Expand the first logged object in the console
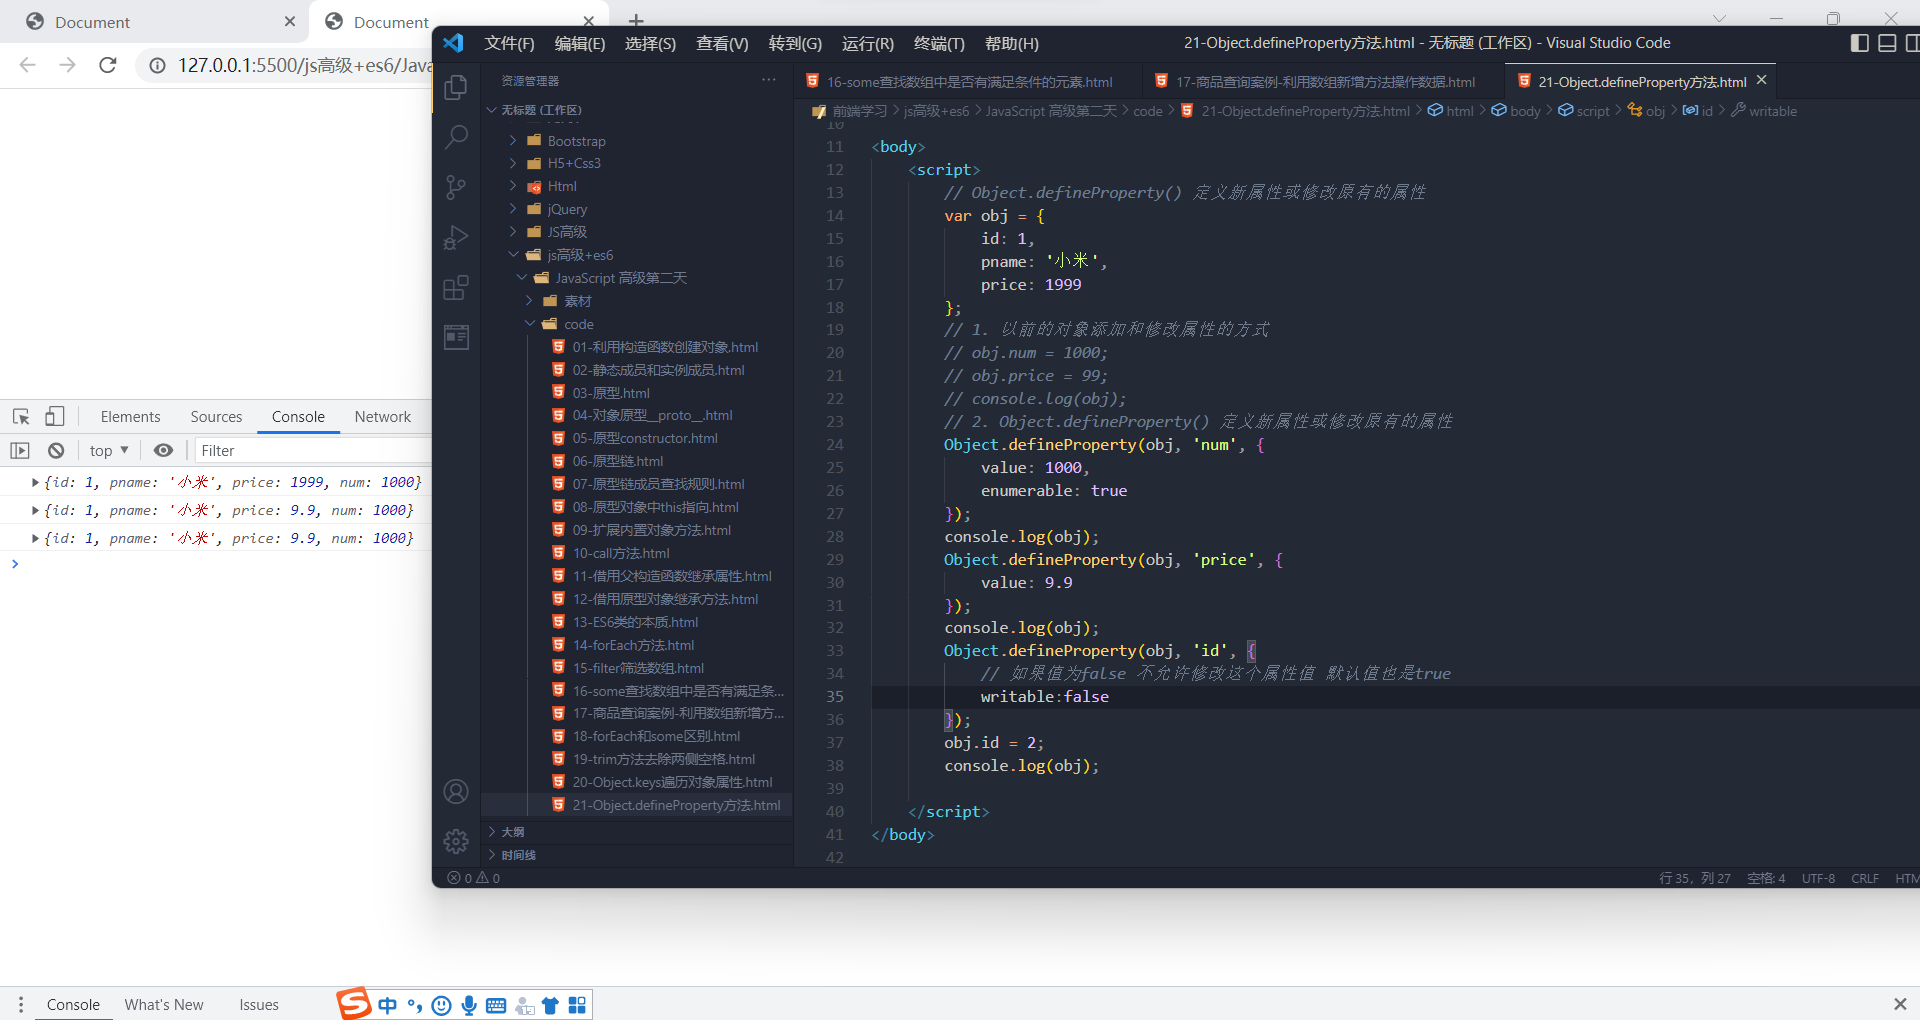 [35, 482]
